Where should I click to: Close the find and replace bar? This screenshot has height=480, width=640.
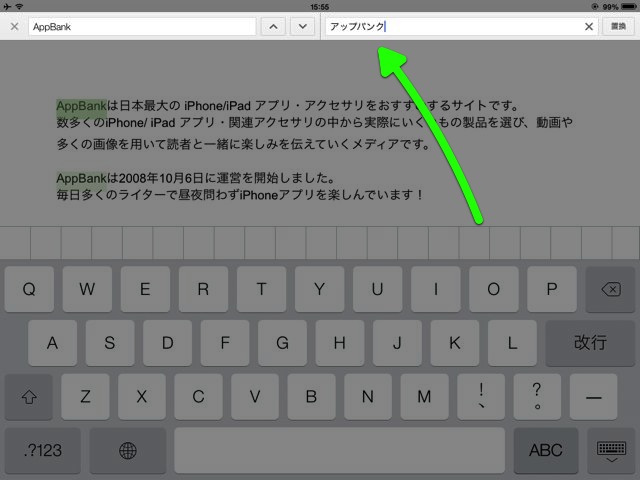14,27
